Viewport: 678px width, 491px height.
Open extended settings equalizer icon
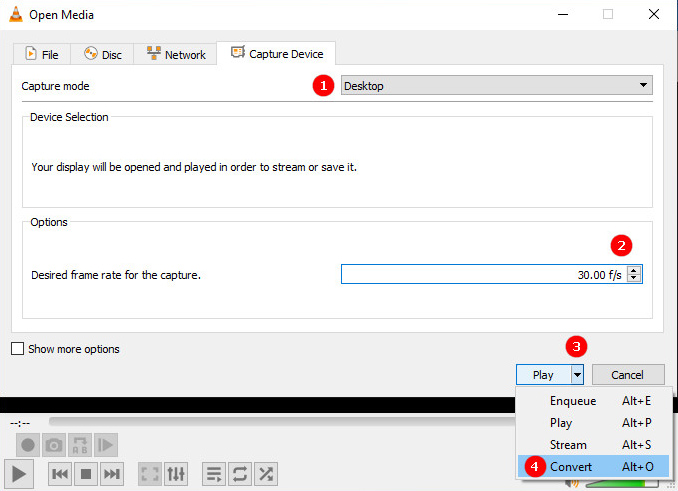(176, 474)
